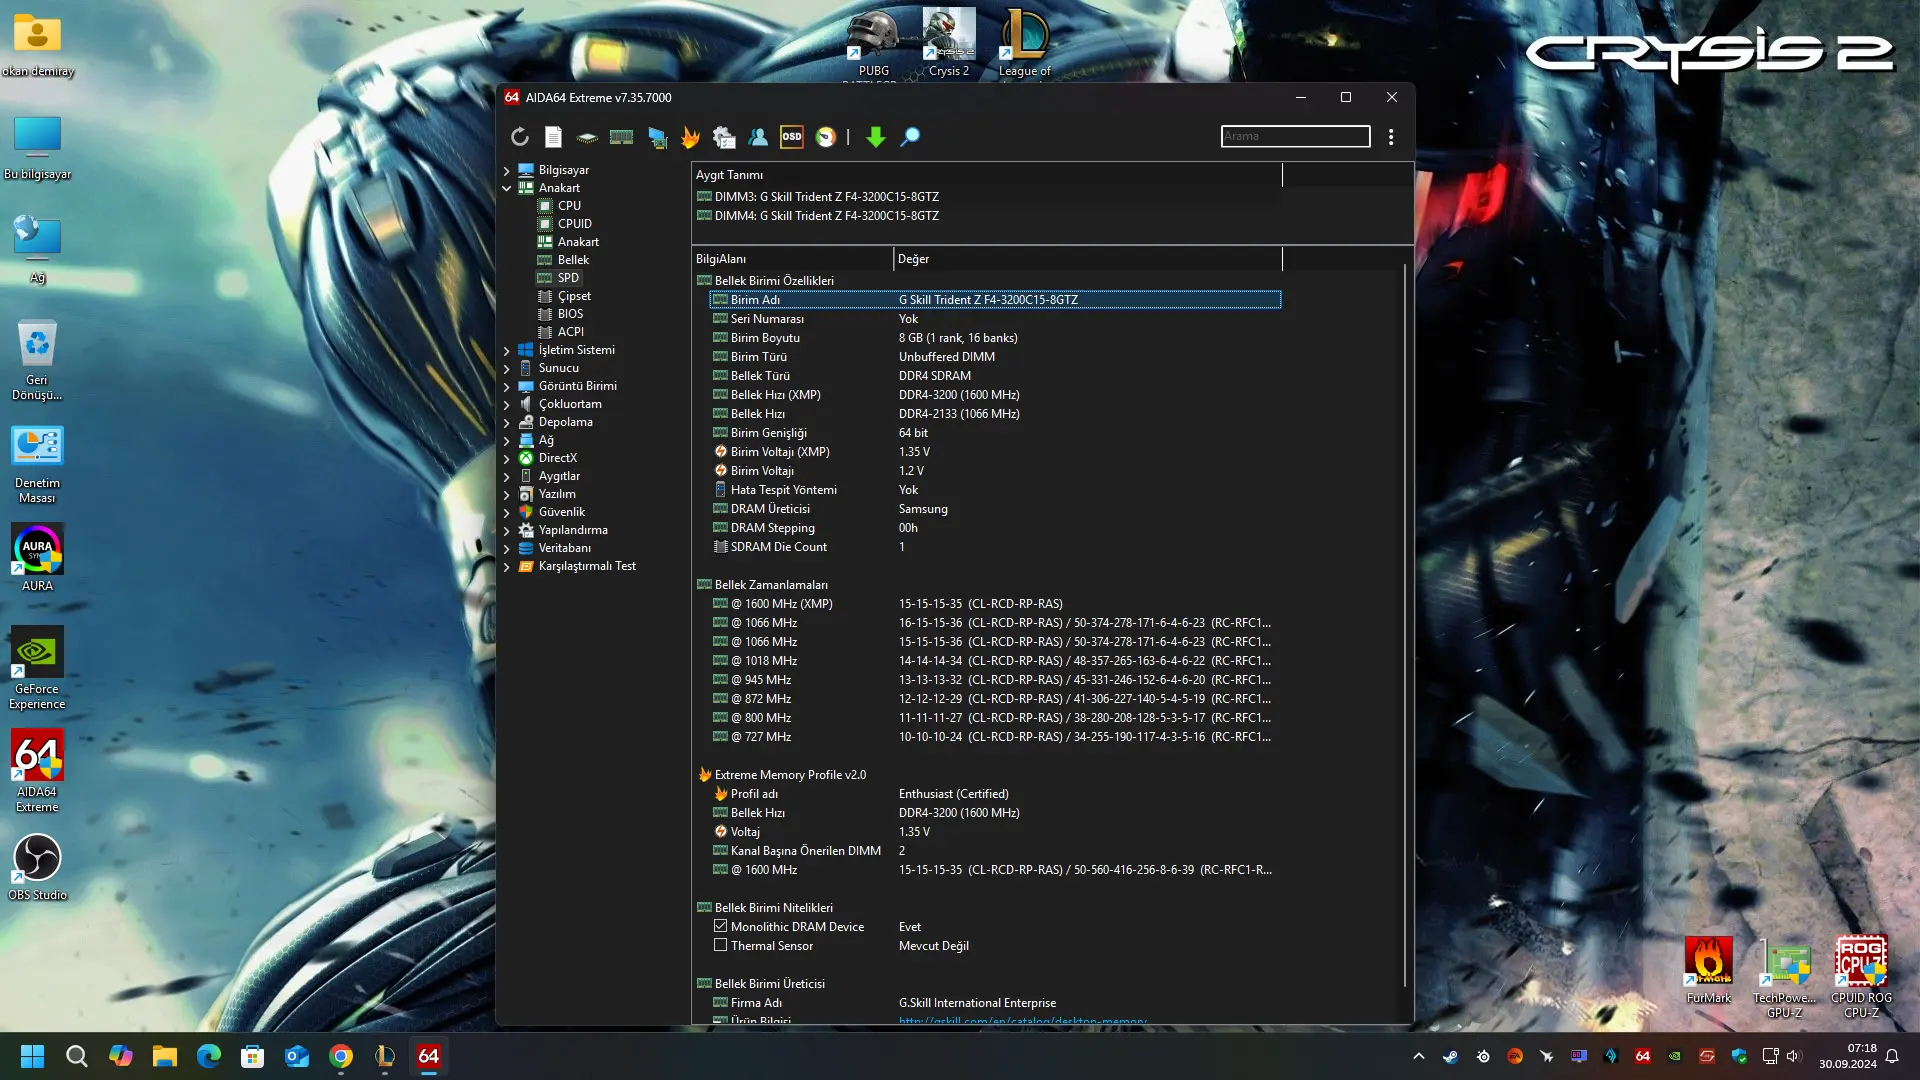Toggle the Monolithic DRAM Device checkbox
The width and height of the screenshot is (1920, 1080).
click(x=720, y=926)
